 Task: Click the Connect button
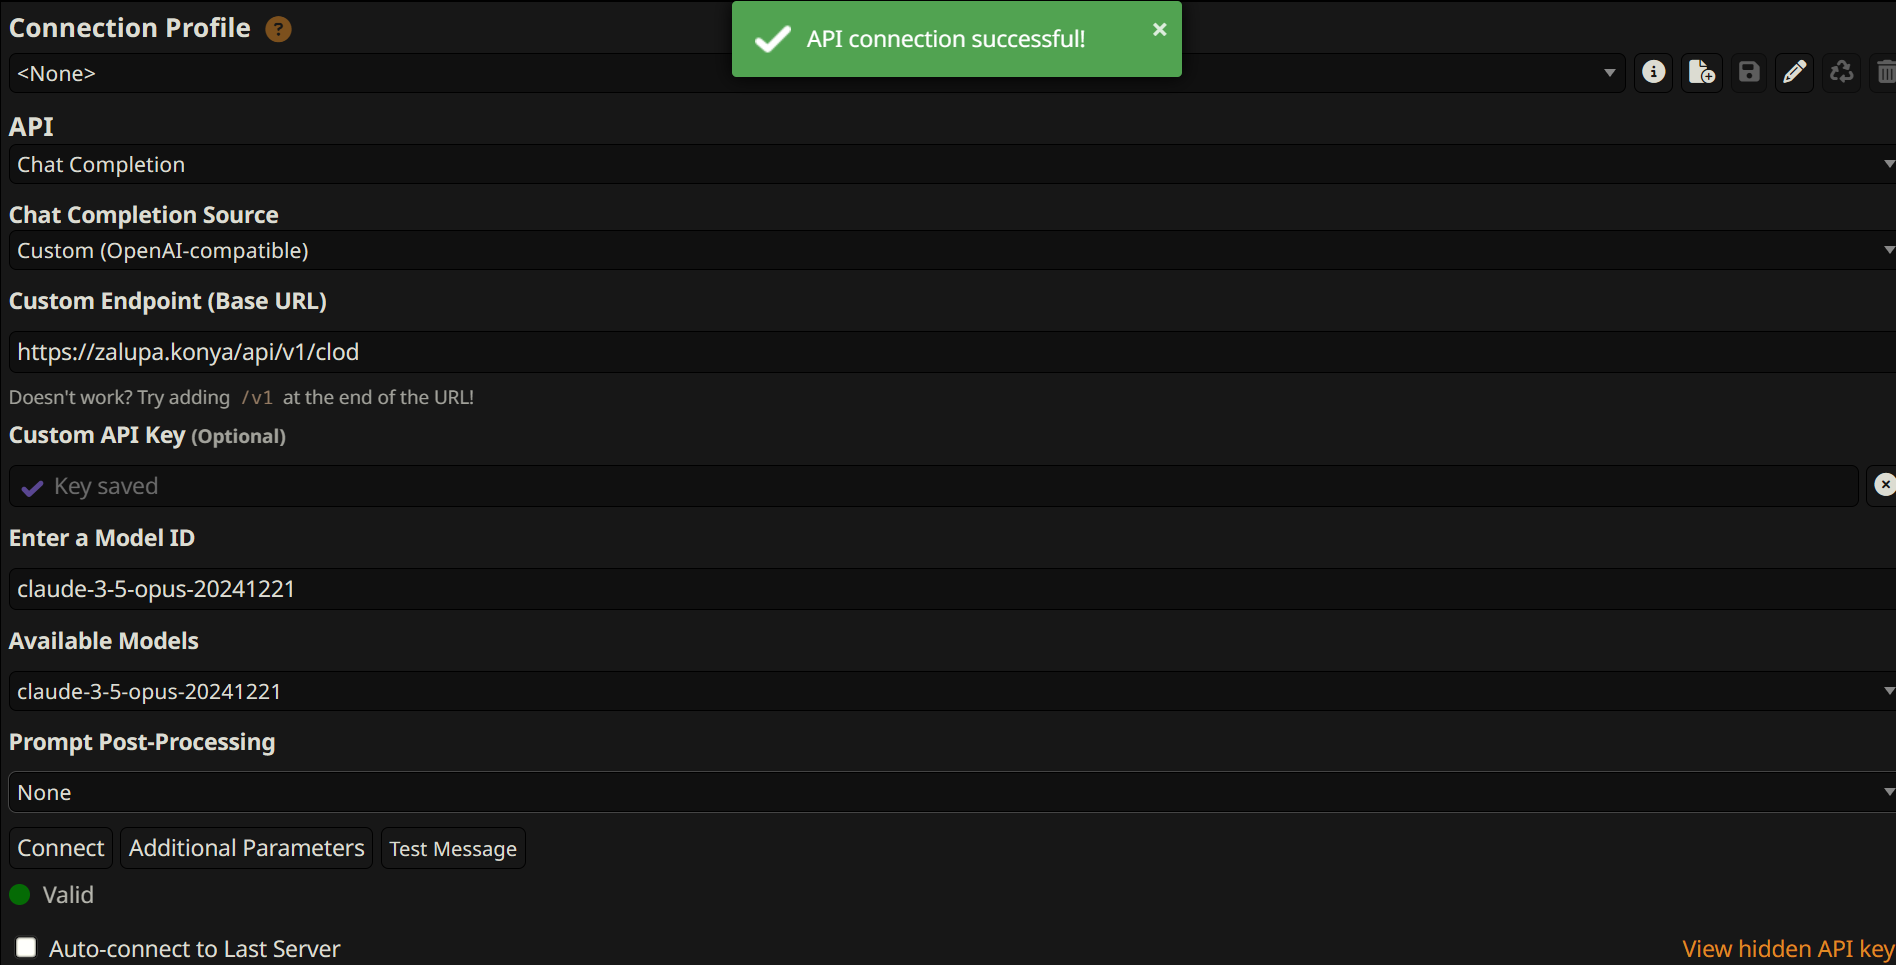pyautogui.click(x=60, y=848)
